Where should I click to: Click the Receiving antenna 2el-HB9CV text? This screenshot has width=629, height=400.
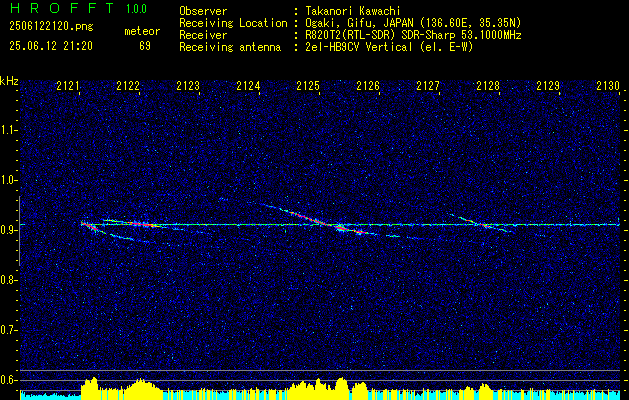pos(388,47)
